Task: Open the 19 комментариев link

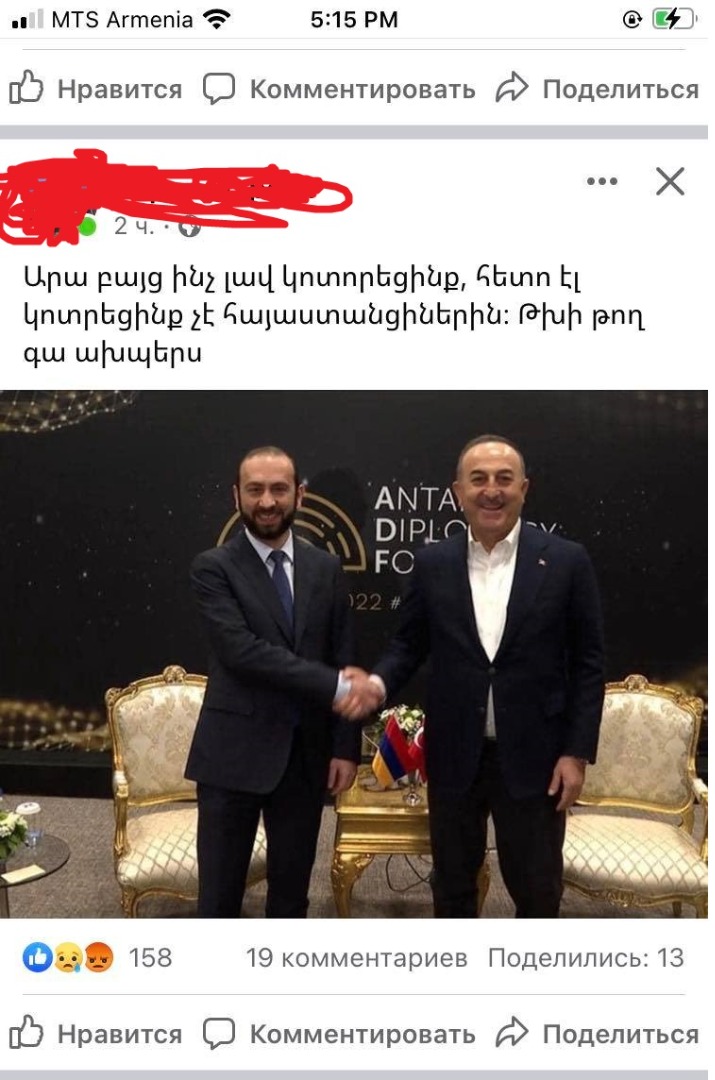Action: coord(357,957)
